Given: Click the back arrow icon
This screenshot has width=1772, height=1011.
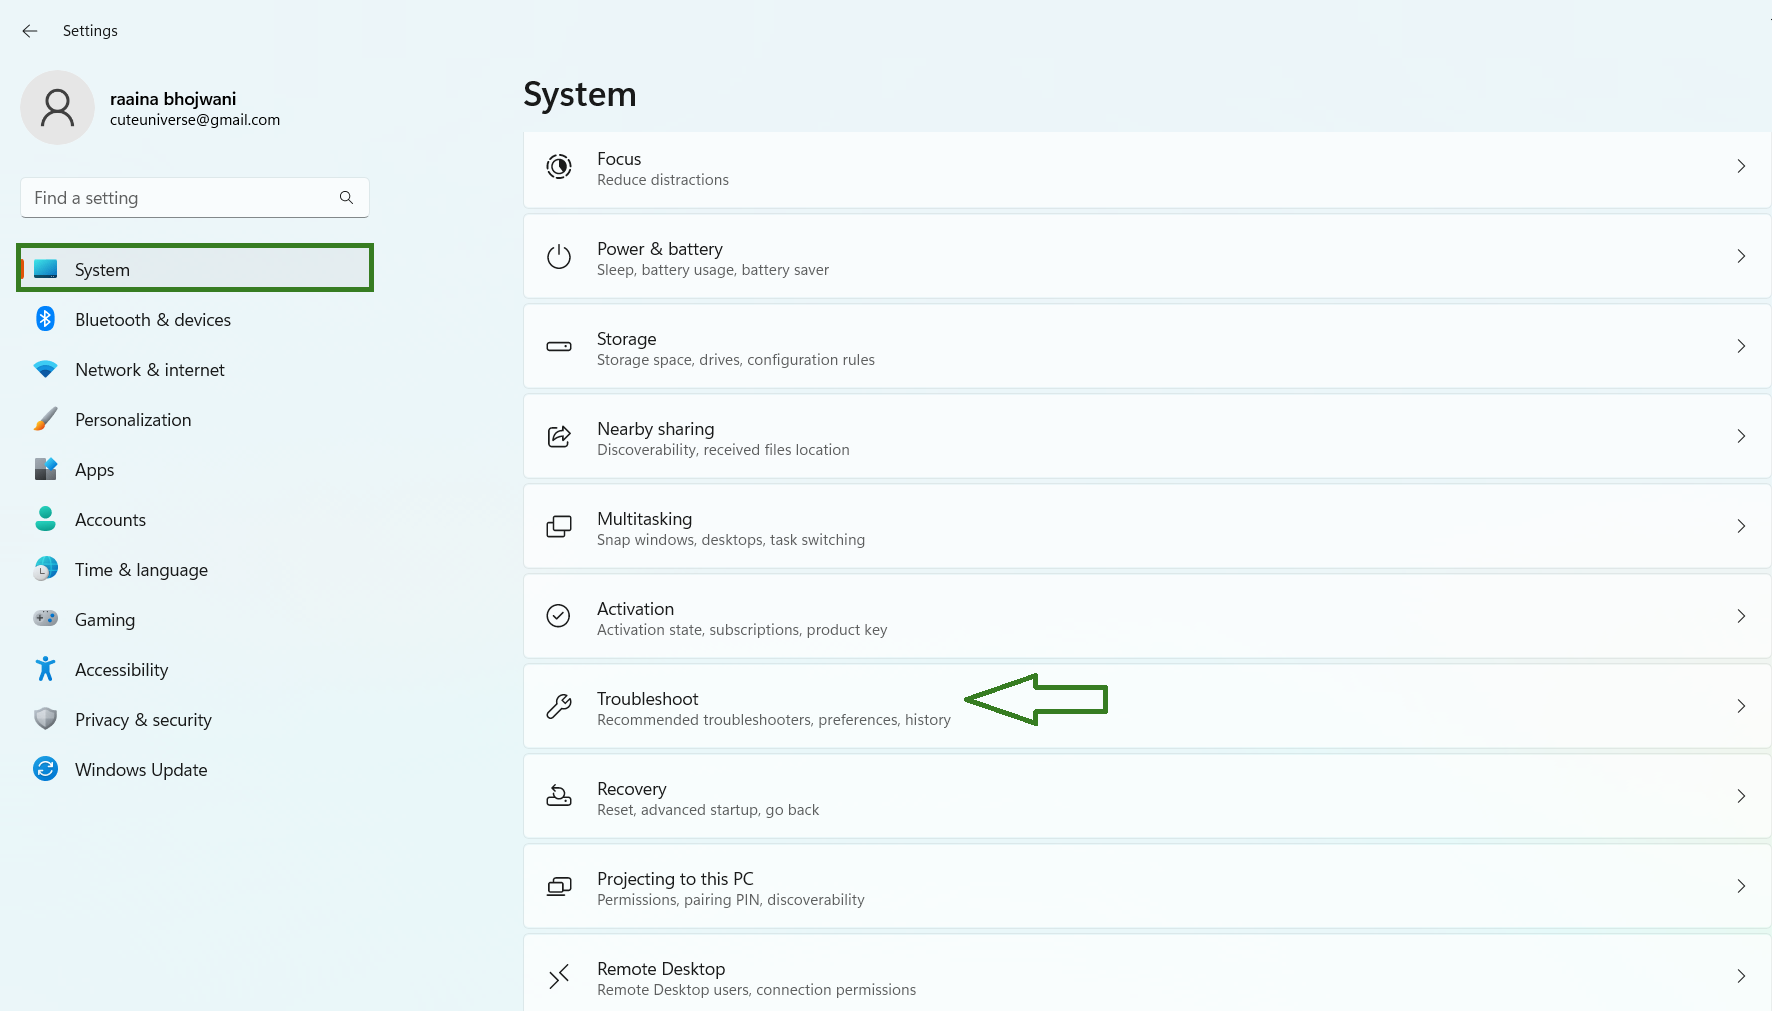Looking at the screenshot, I should (30, 31).
